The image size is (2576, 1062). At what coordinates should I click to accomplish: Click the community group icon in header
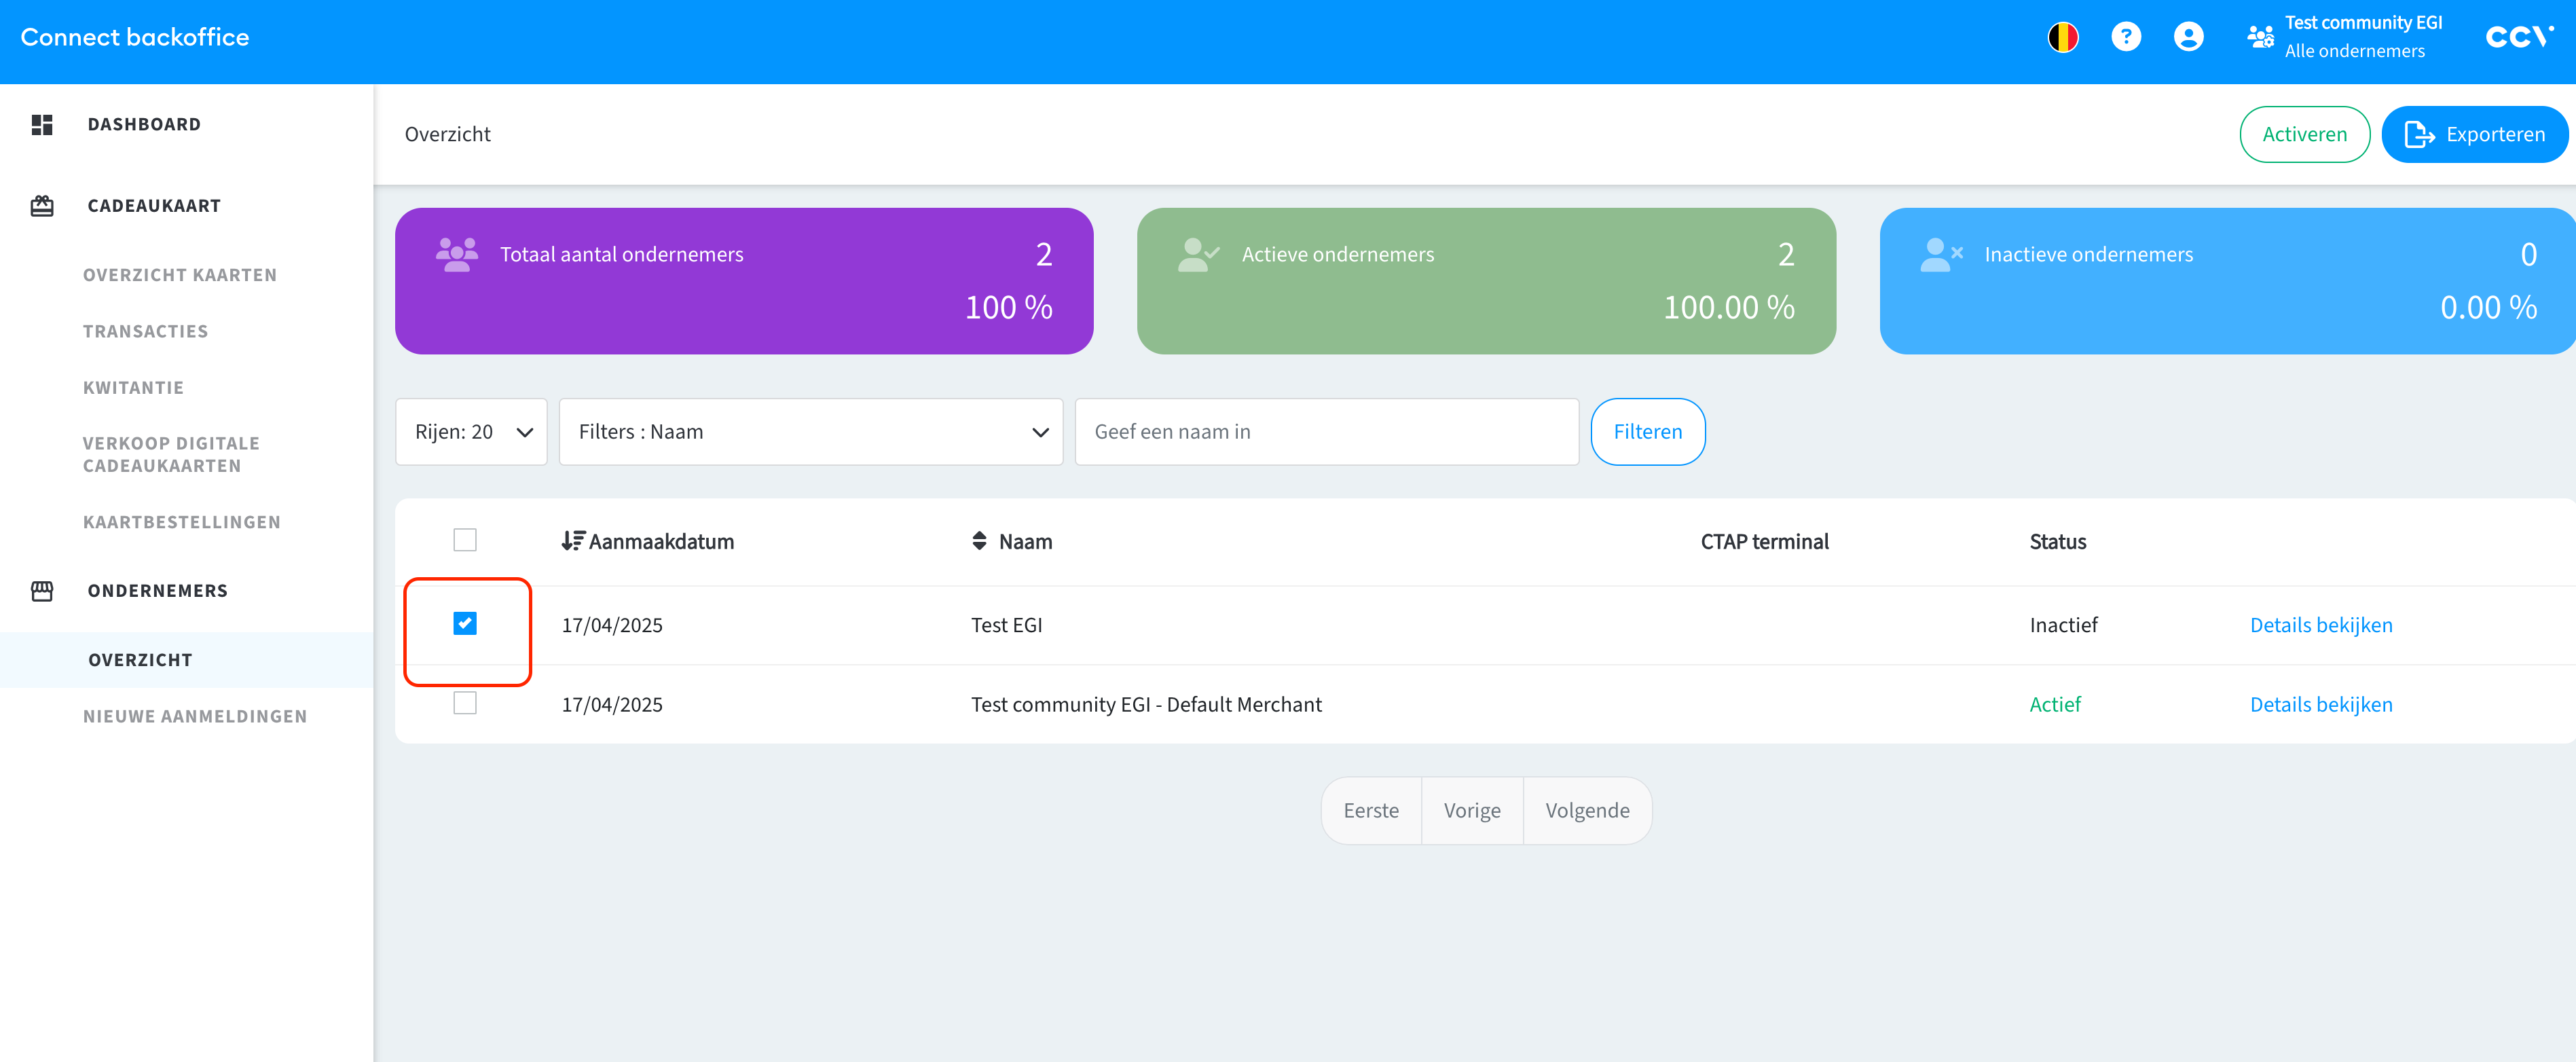tap(2260, 37)
